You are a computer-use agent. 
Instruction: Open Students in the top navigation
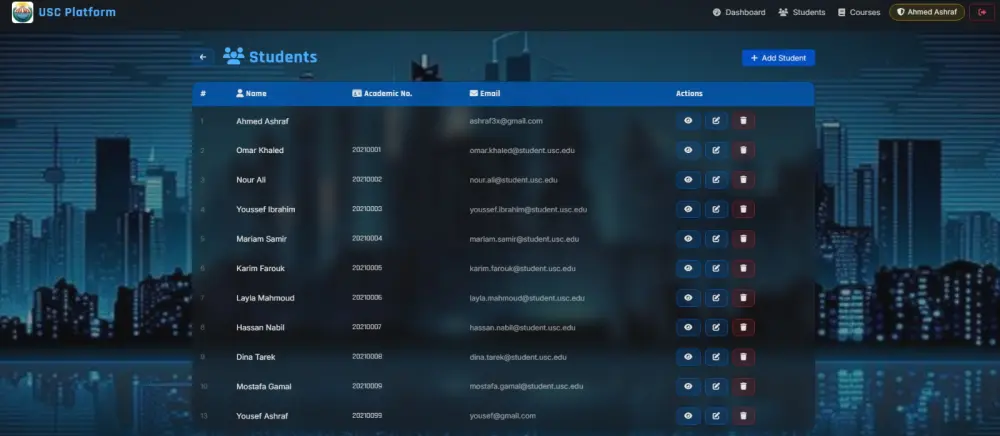(802, 12)
